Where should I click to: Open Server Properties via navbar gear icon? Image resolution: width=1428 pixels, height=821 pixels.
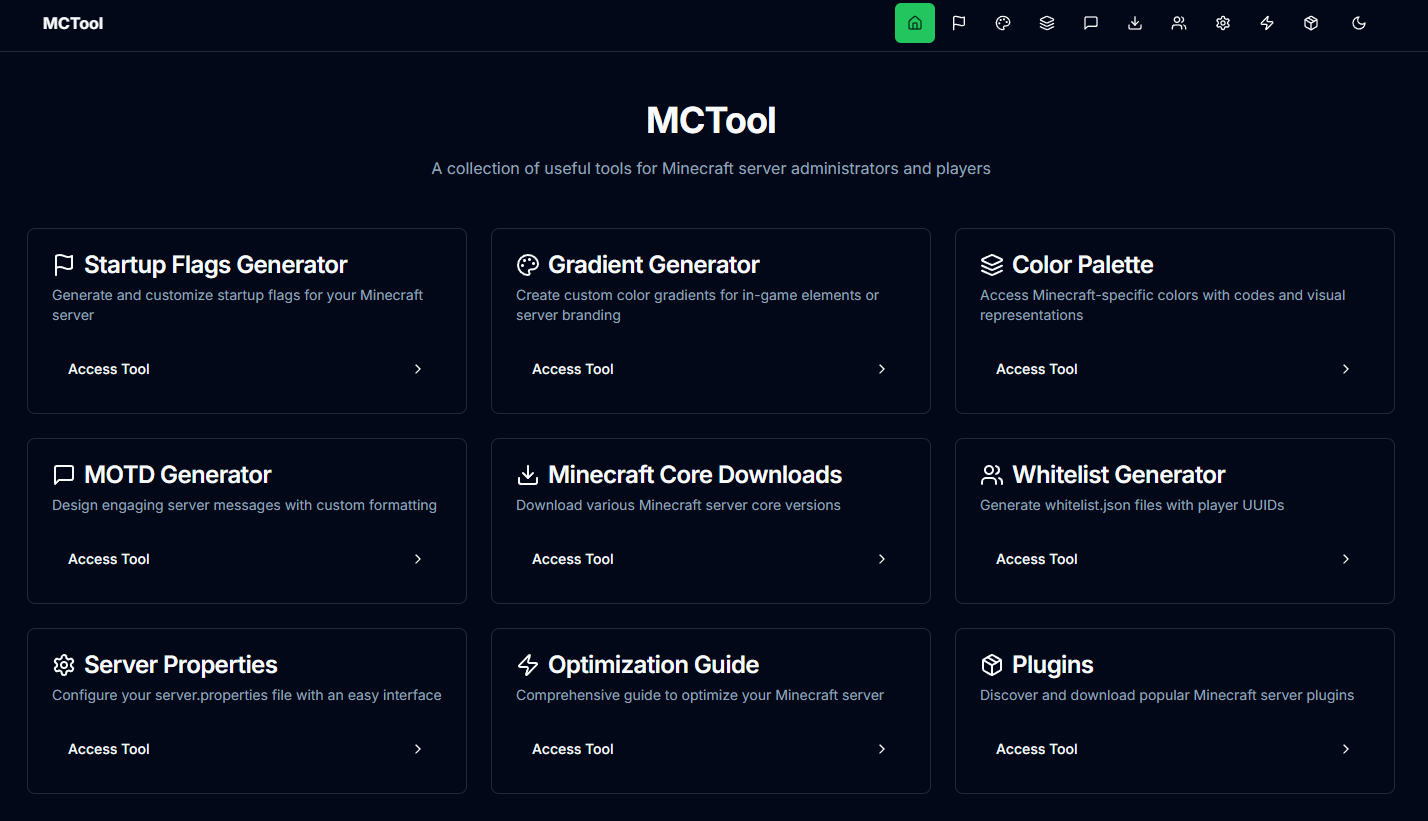[1223, 23]
